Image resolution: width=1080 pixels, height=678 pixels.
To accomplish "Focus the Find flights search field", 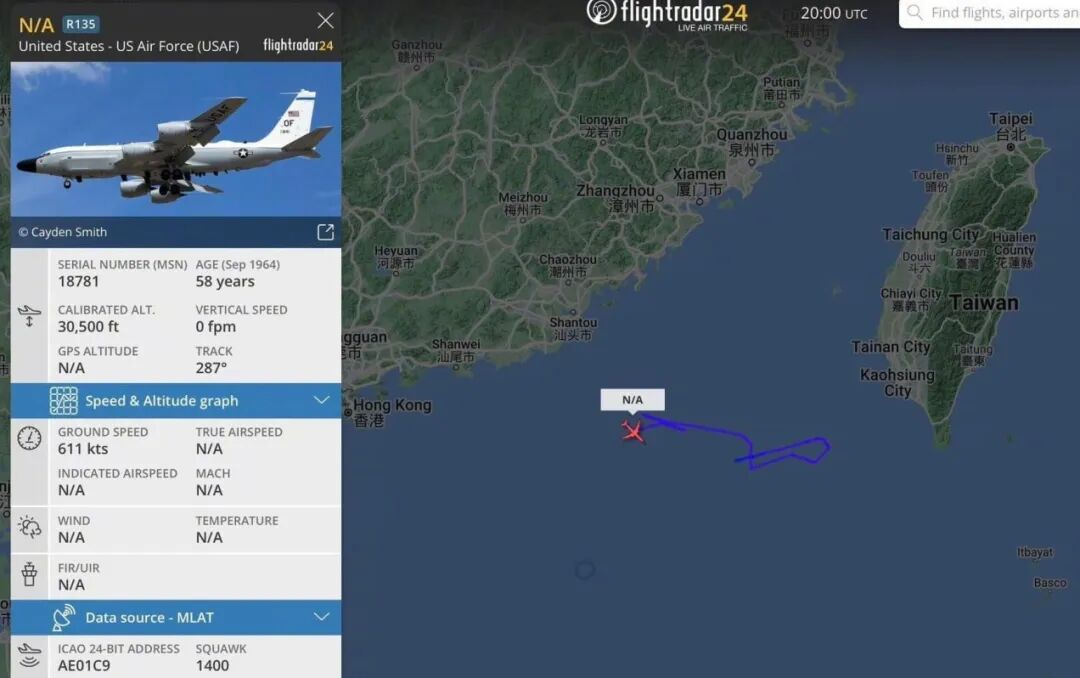I will [x=990, y=13].
